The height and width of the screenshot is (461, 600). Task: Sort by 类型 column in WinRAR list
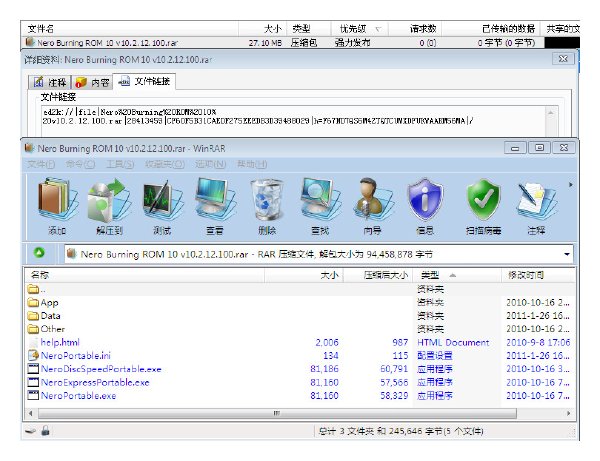[x=457, y=275]
